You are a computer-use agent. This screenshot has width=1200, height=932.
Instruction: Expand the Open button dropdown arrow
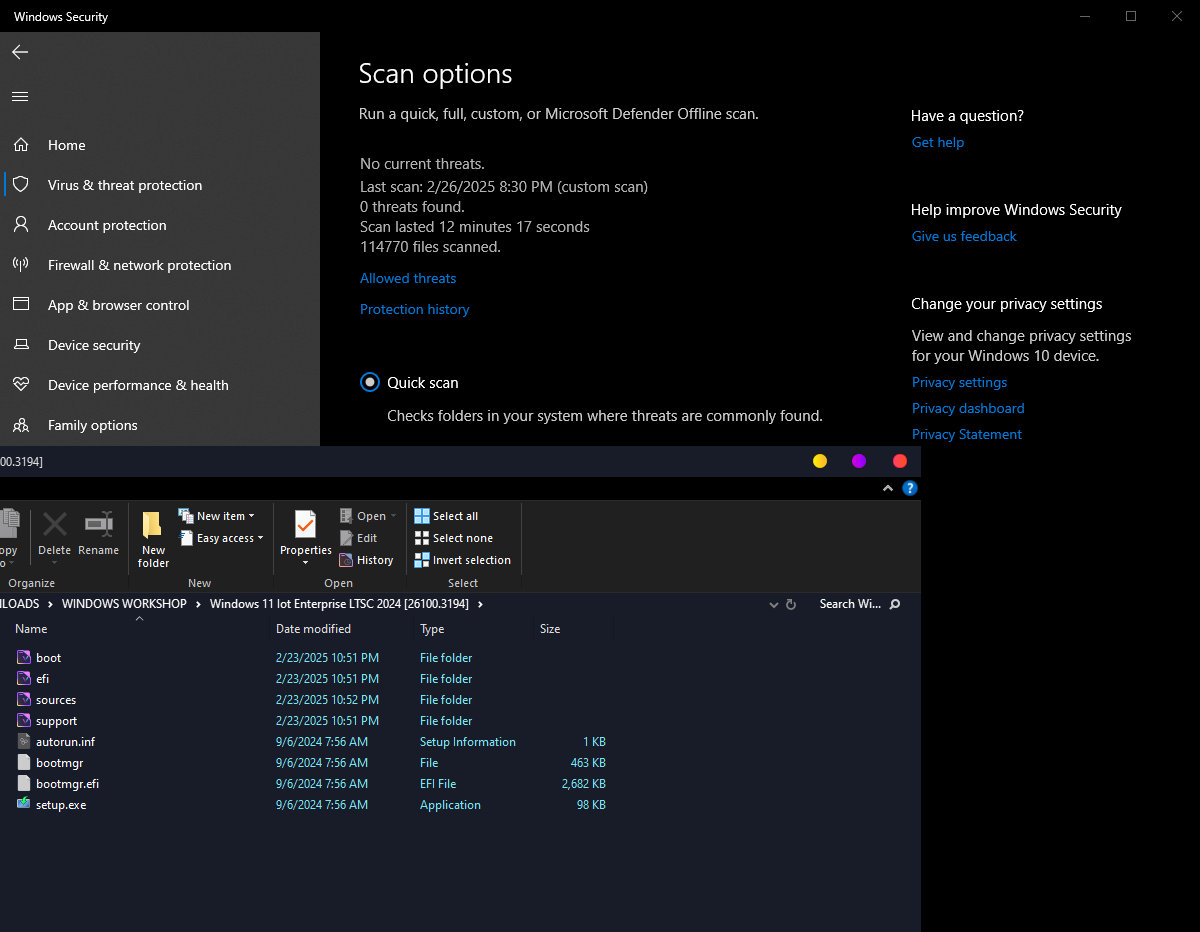pyautogui.click(x=393, y=516)
